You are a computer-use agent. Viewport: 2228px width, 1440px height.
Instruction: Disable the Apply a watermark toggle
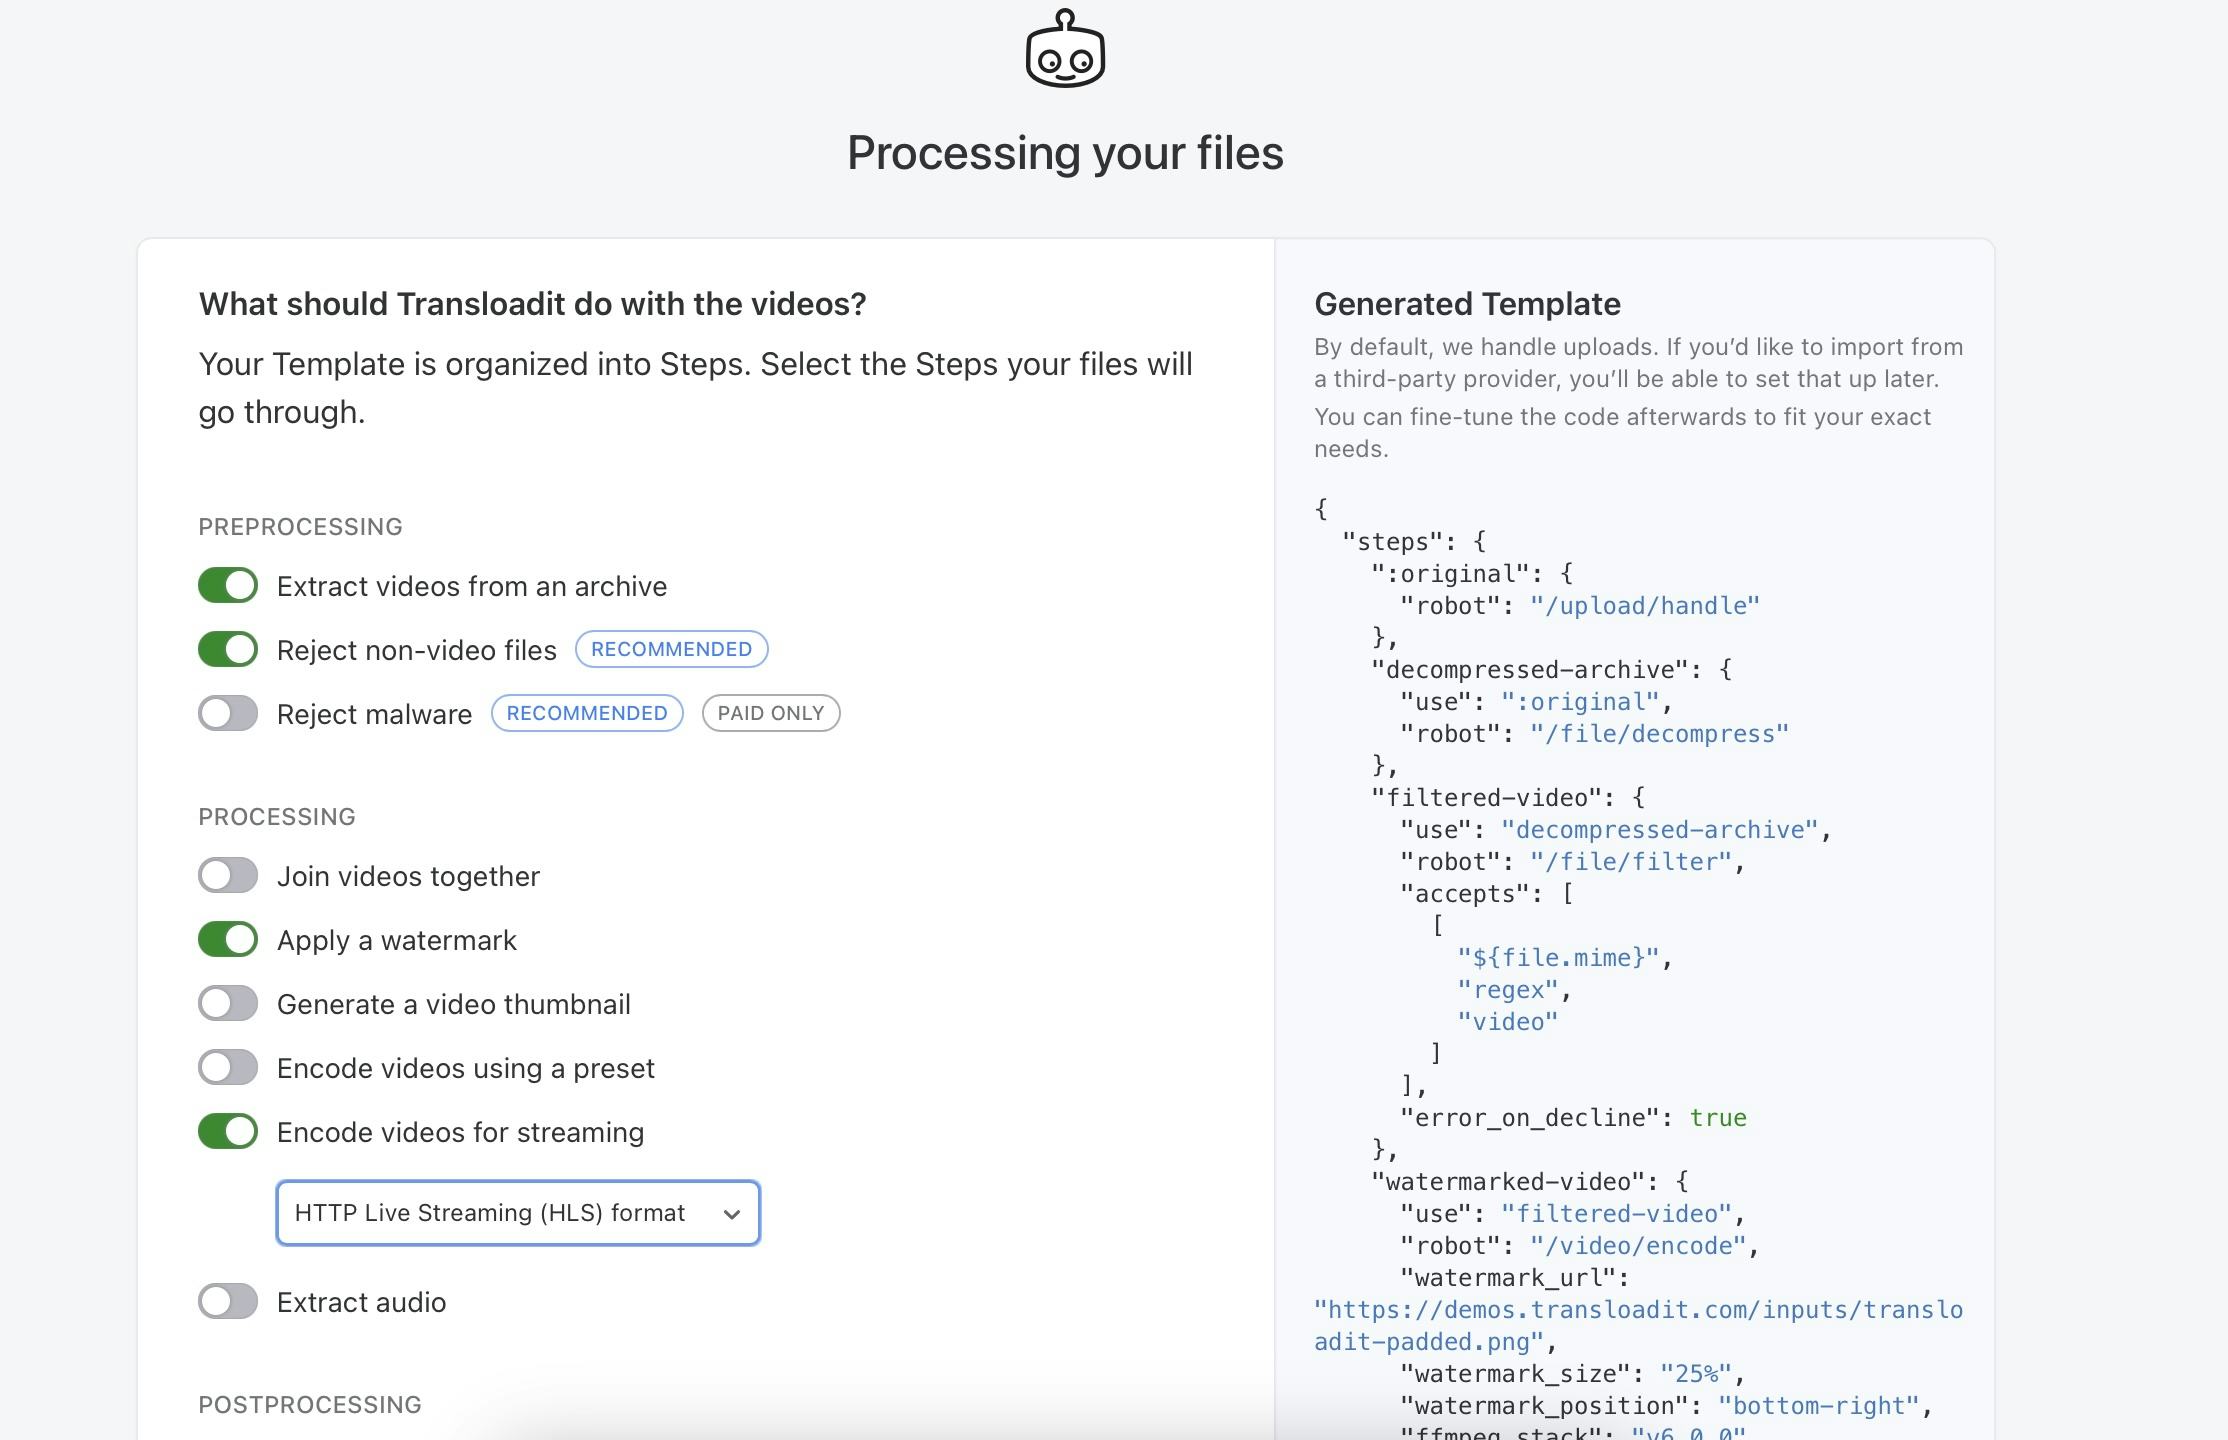tap(228, 939)
